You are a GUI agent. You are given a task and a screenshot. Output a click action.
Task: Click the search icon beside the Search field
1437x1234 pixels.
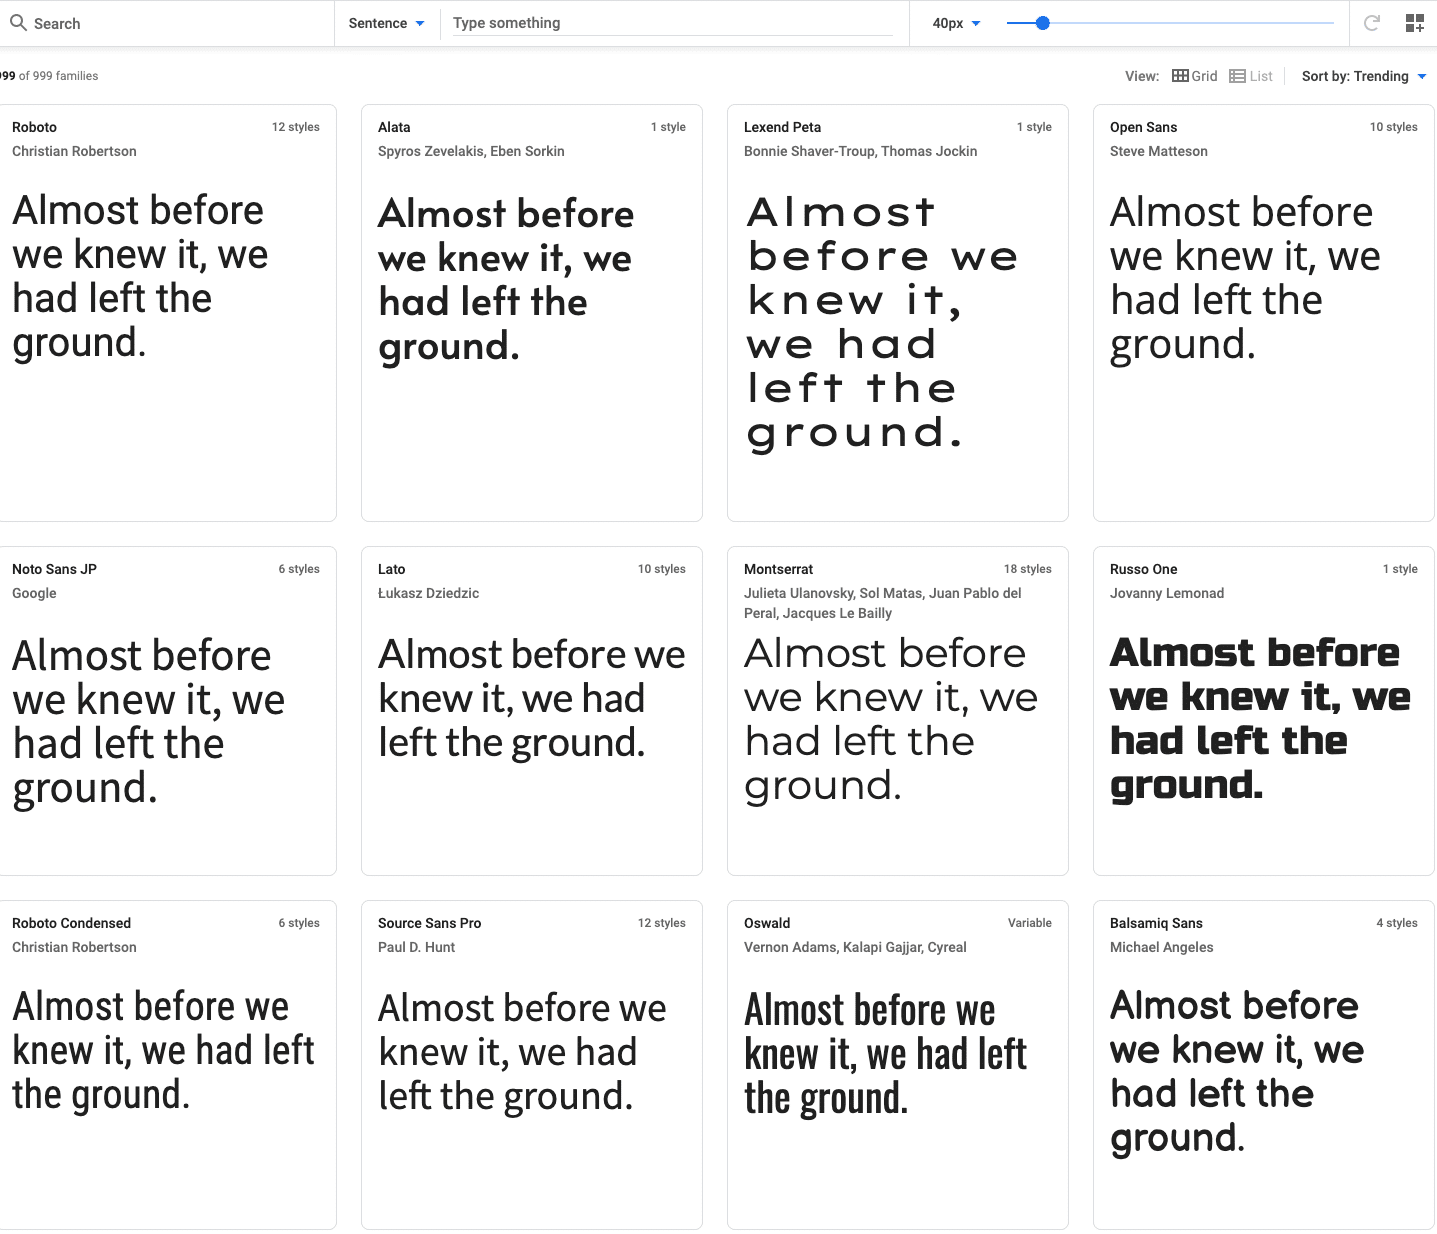coord(17,22)
